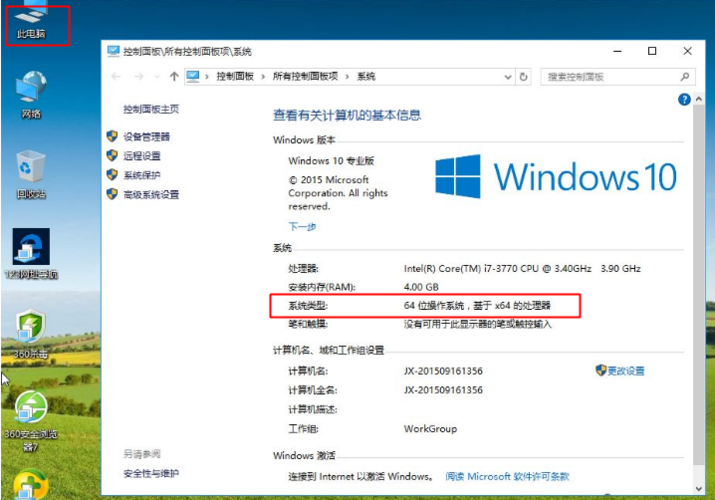Click the WorkGroup value
This screenshot has width=715, height=500.
430,428
